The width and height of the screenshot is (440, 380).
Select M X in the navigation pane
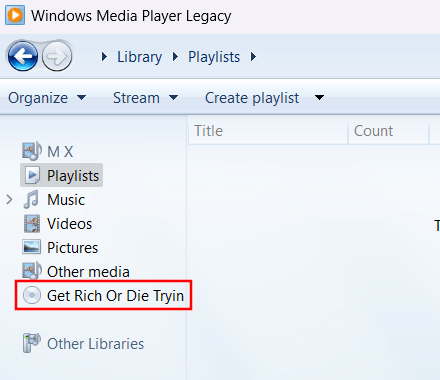(60, 152)
